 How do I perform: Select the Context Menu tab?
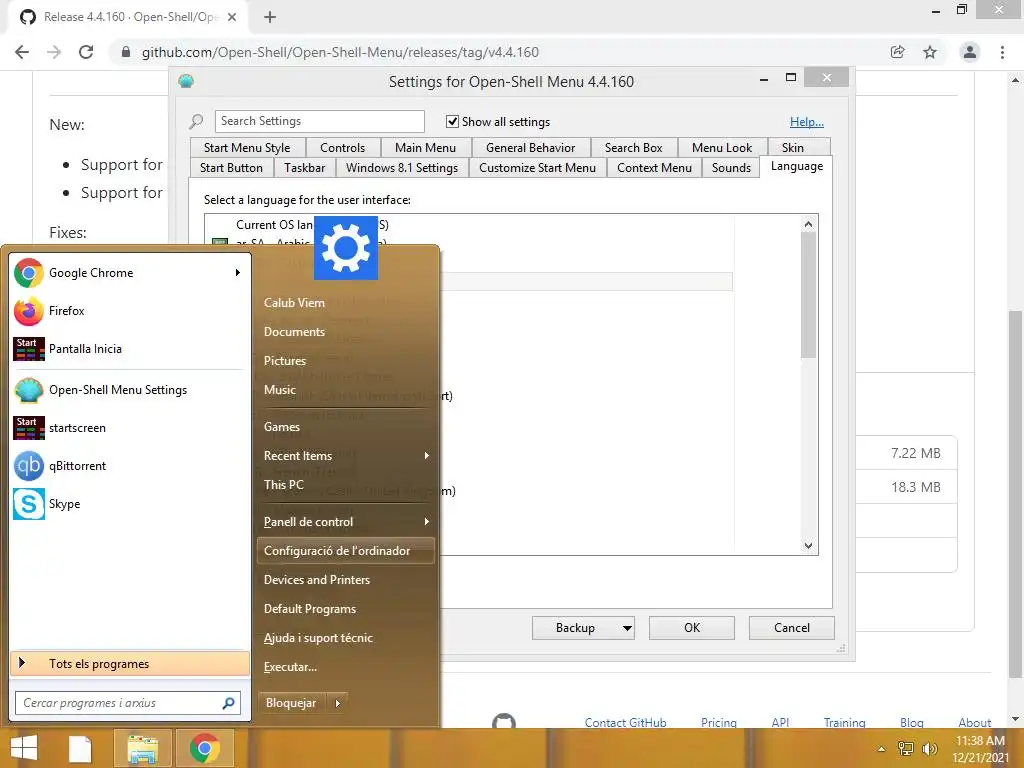tap(654, 168)
